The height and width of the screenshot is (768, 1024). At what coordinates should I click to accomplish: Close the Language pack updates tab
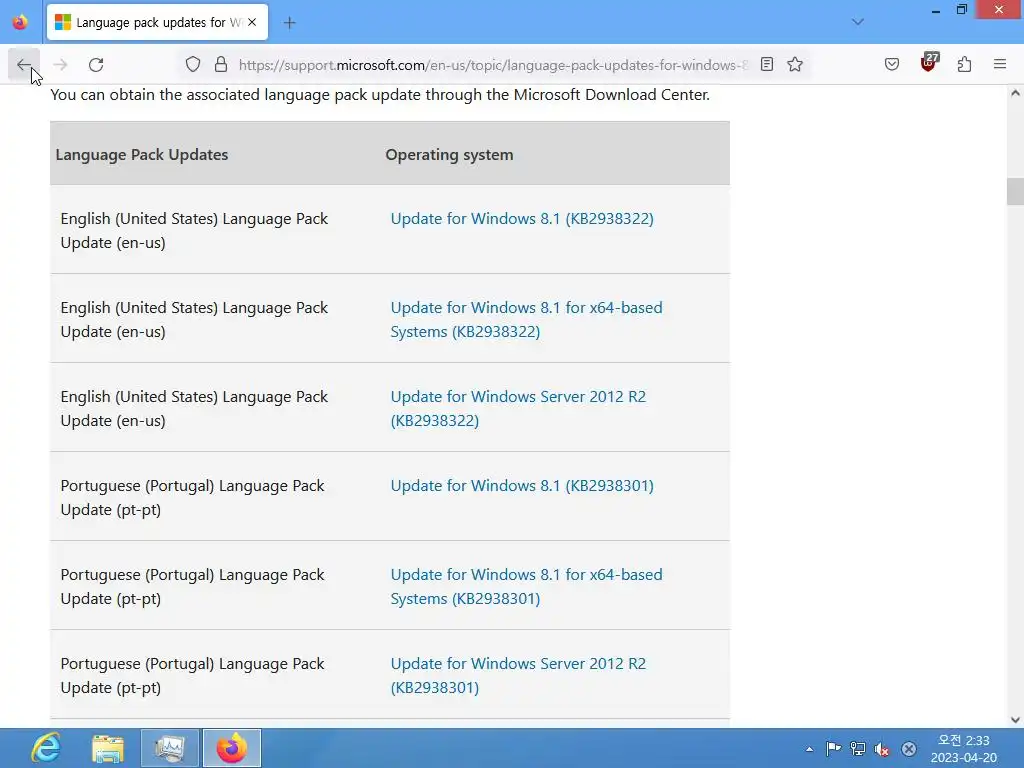(252, 22)
